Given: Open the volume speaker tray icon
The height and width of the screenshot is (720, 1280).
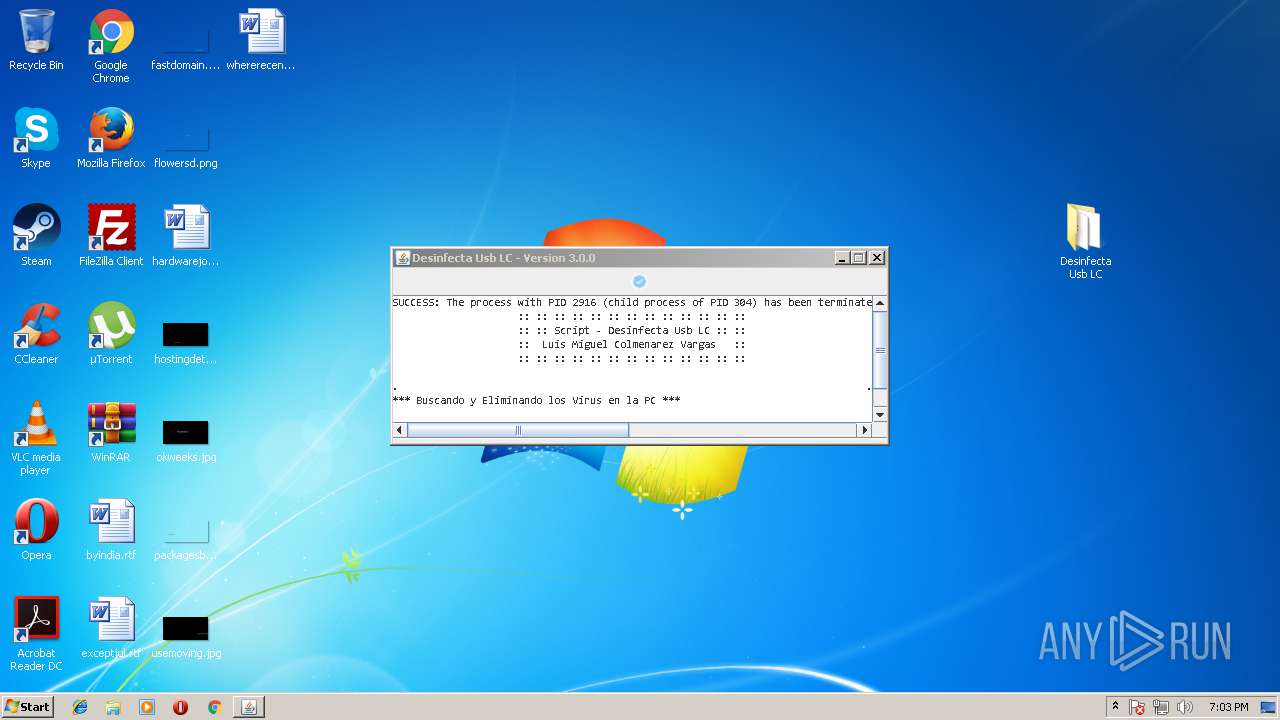Looking at the screenshot, I should (1185, 707).
